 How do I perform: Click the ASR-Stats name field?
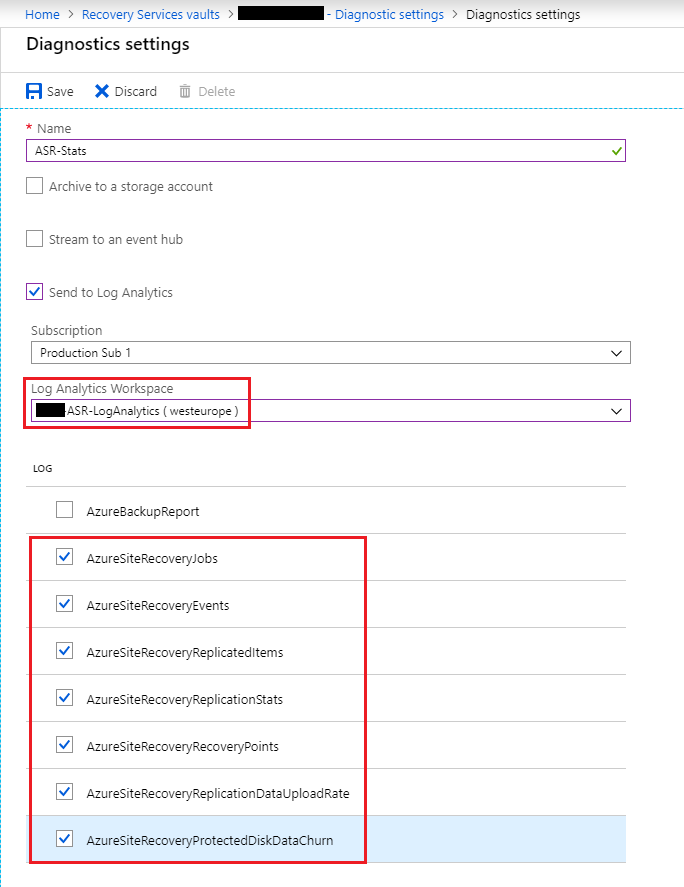[x=300, y=150]
